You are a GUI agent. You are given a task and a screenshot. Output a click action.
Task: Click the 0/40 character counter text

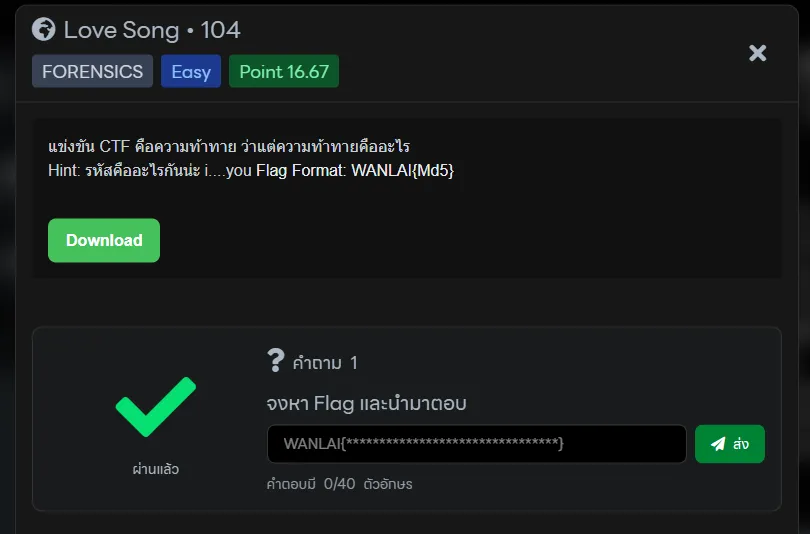pyautogui.click(x=340, y=485)
